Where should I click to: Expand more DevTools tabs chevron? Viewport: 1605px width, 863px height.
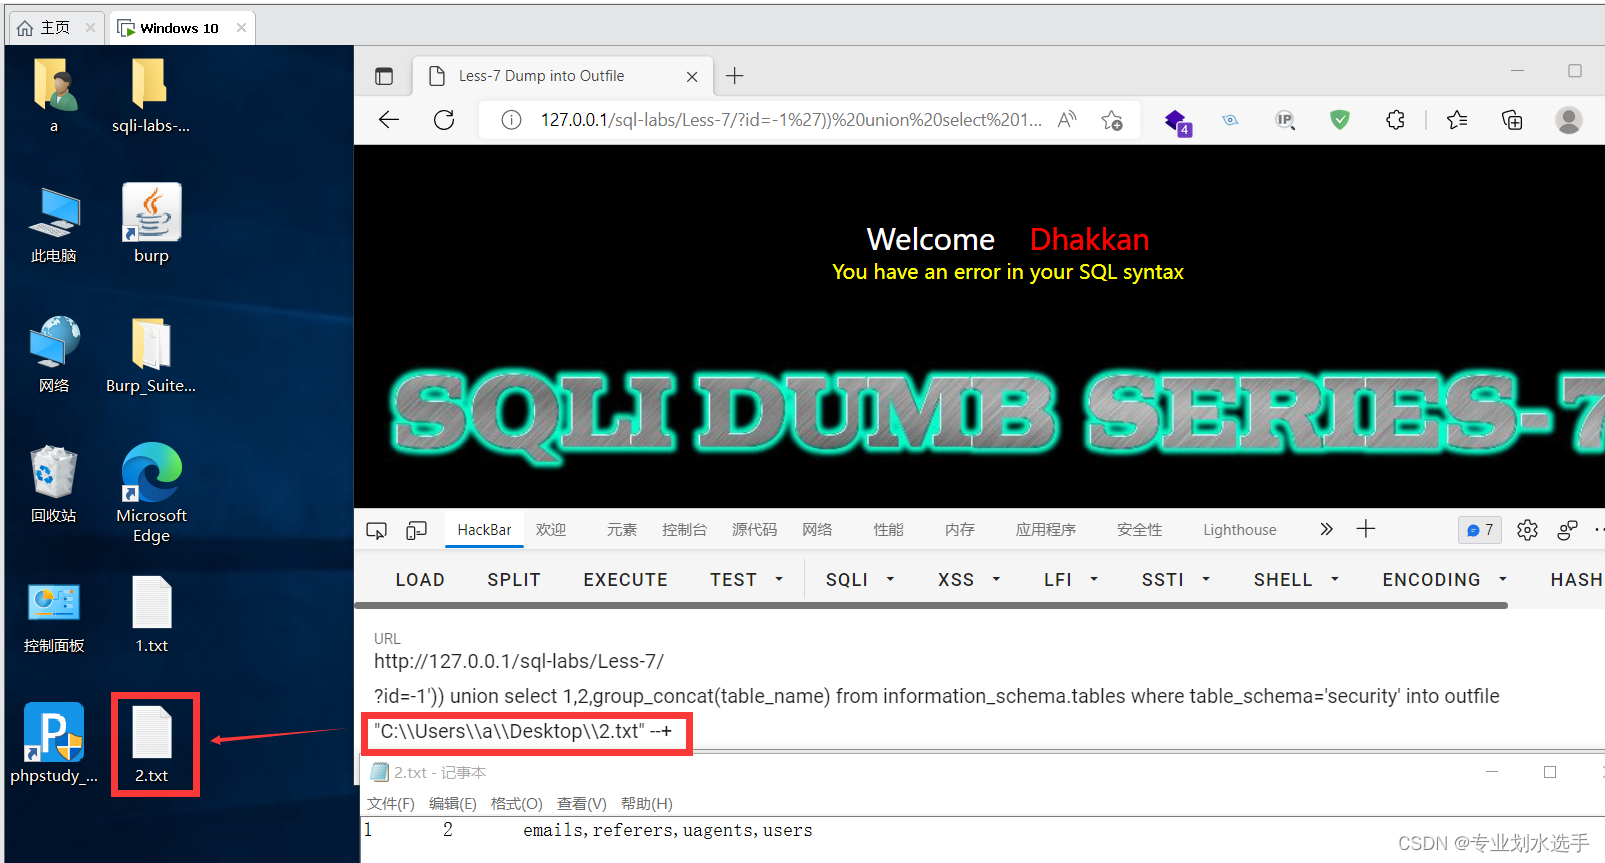click(x=1326, y=529)
